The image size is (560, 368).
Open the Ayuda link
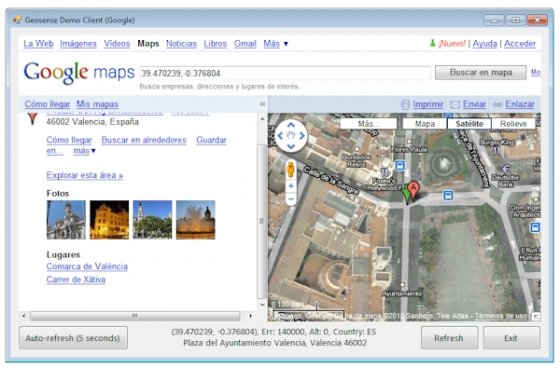(485, 44)
